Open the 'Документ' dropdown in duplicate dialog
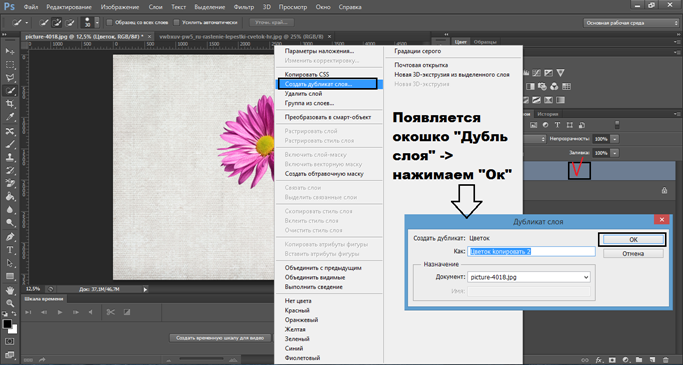This screenshot has width=683, height=365. pyautogui.click(x=529, y=277)
